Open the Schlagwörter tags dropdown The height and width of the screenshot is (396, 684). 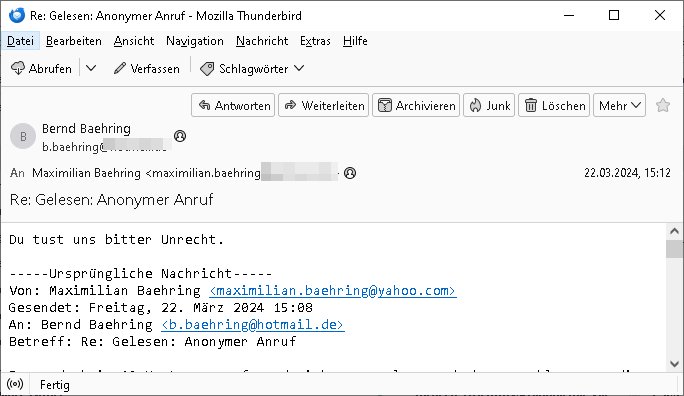coord(252,68)
